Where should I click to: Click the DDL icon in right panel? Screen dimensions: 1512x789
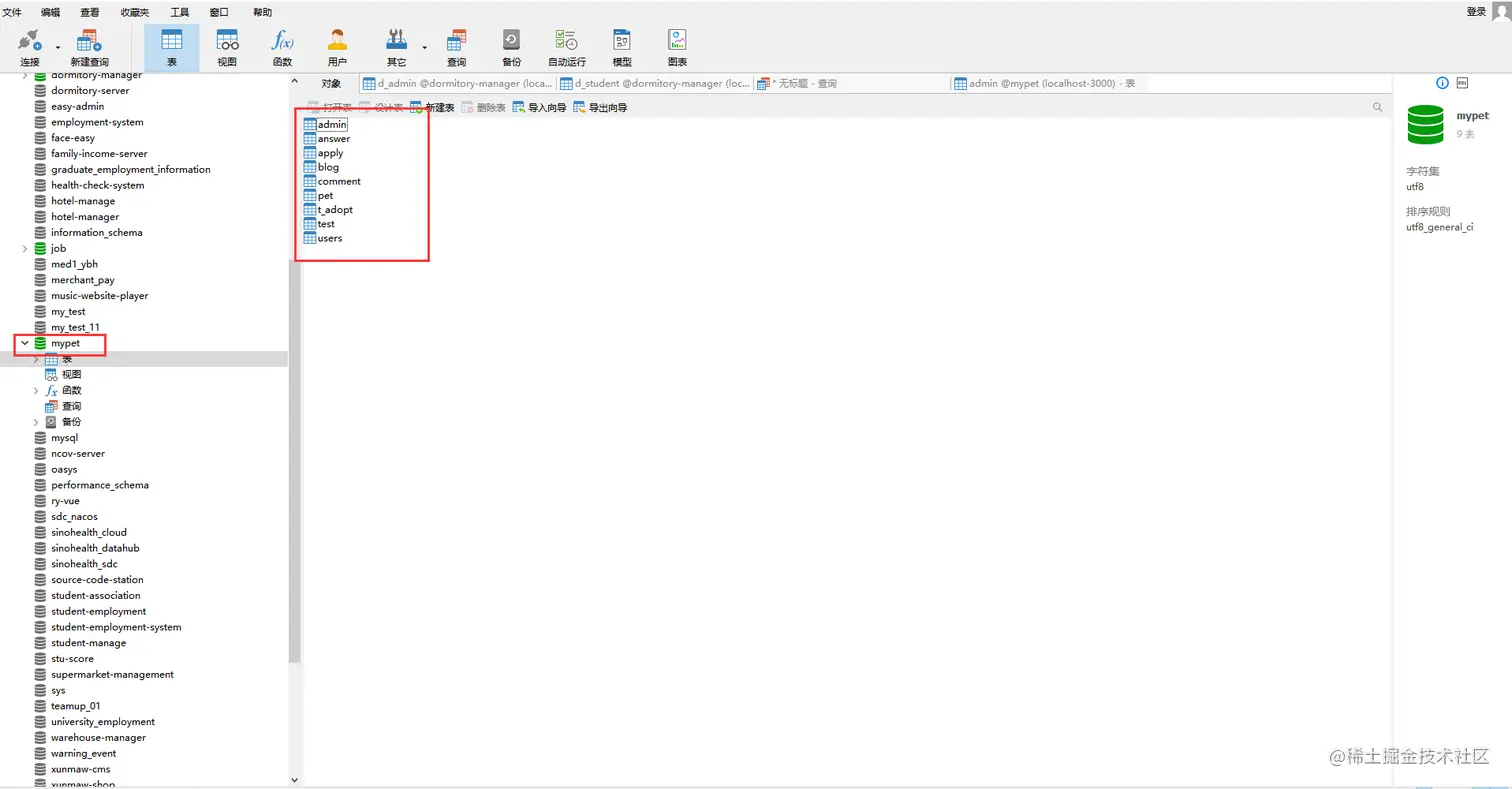(x=1462, y=83)
